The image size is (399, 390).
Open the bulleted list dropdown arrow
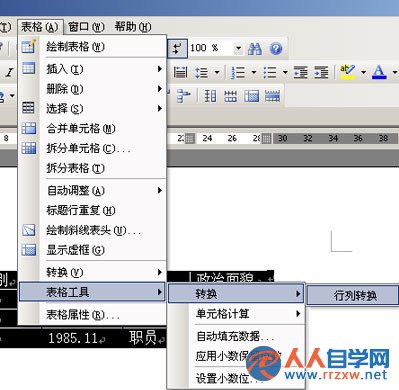point(285,72)
